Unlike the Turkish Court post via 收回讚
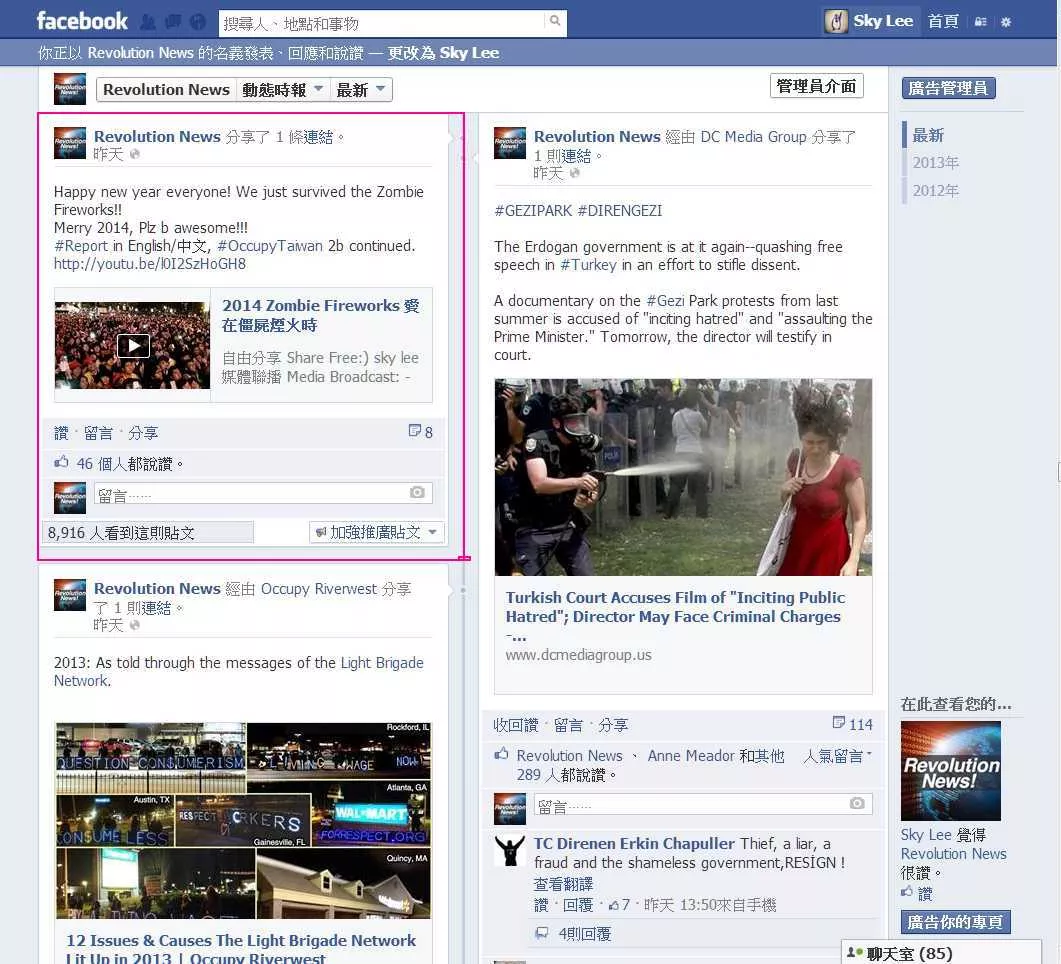 516,725
